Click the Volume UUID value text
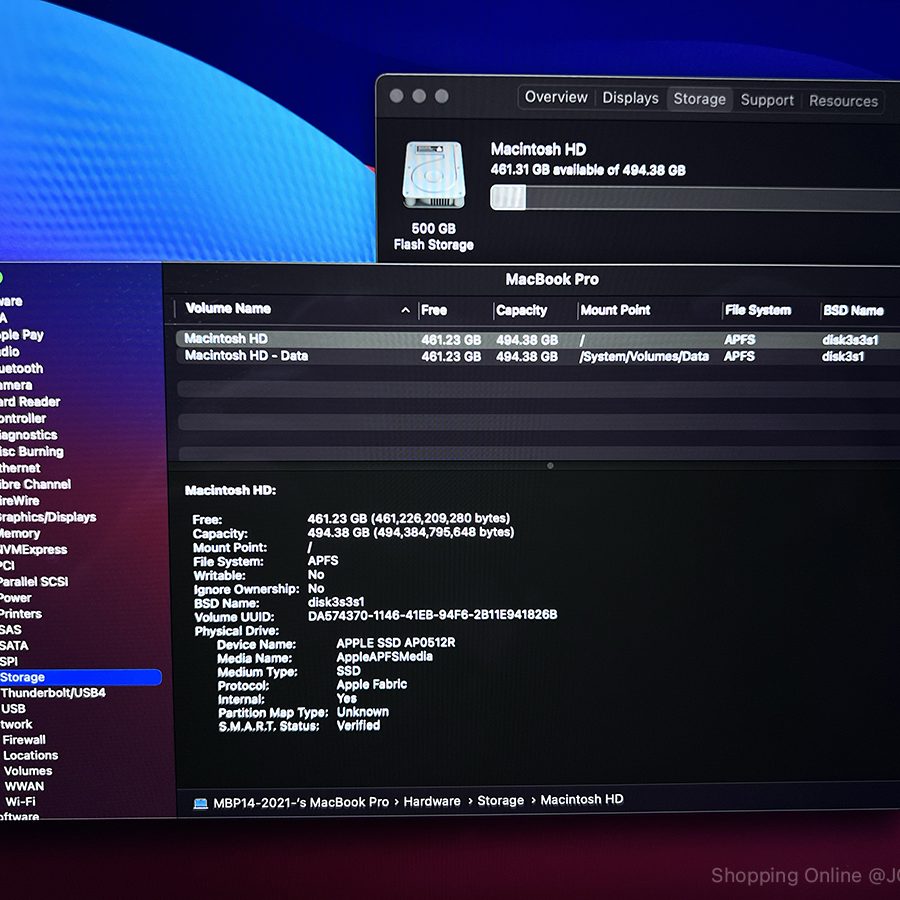900x900 pixels. (432, 615)
